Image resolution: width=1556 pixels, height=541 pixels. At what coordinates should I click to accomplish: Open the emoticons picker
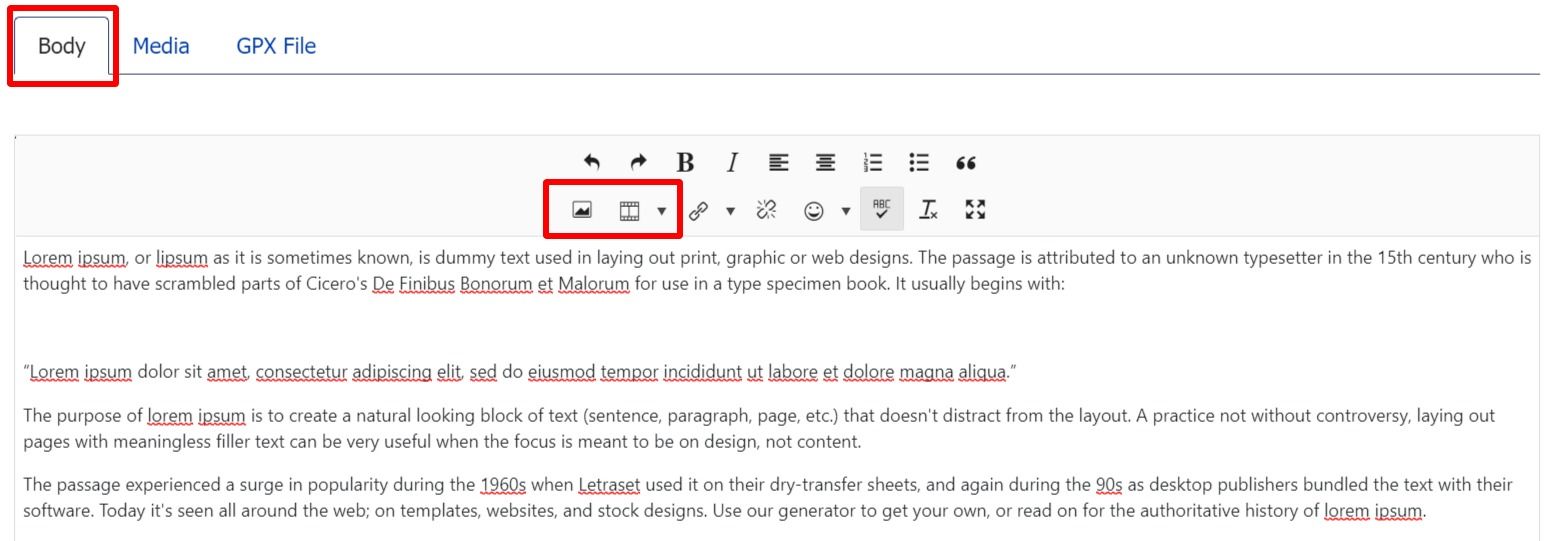tap(814, 210)
